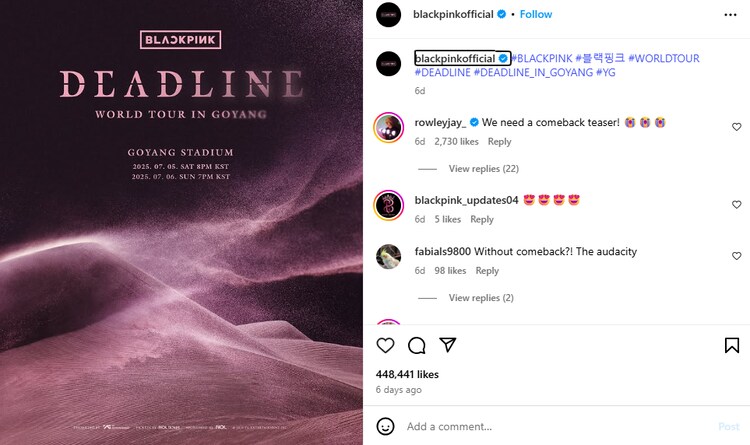Follow blackpinkofficial account

[x=536, y=15]
